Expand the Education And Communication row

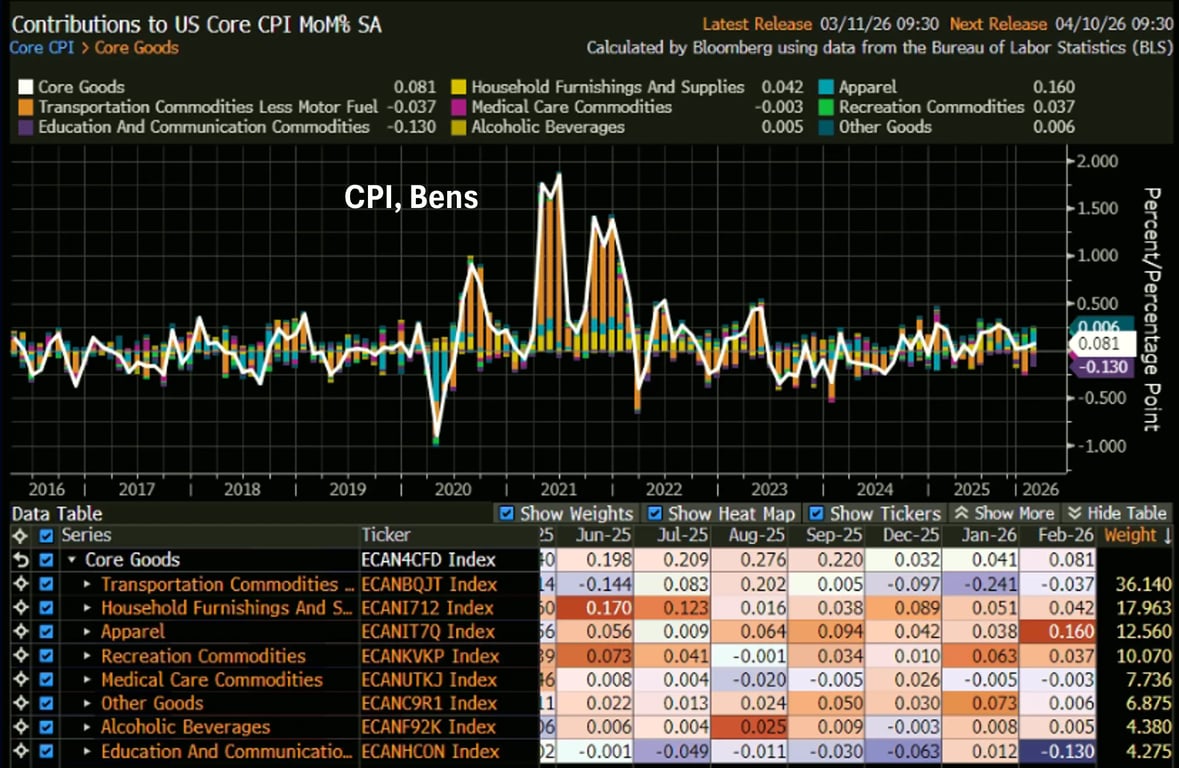point(87,752)
